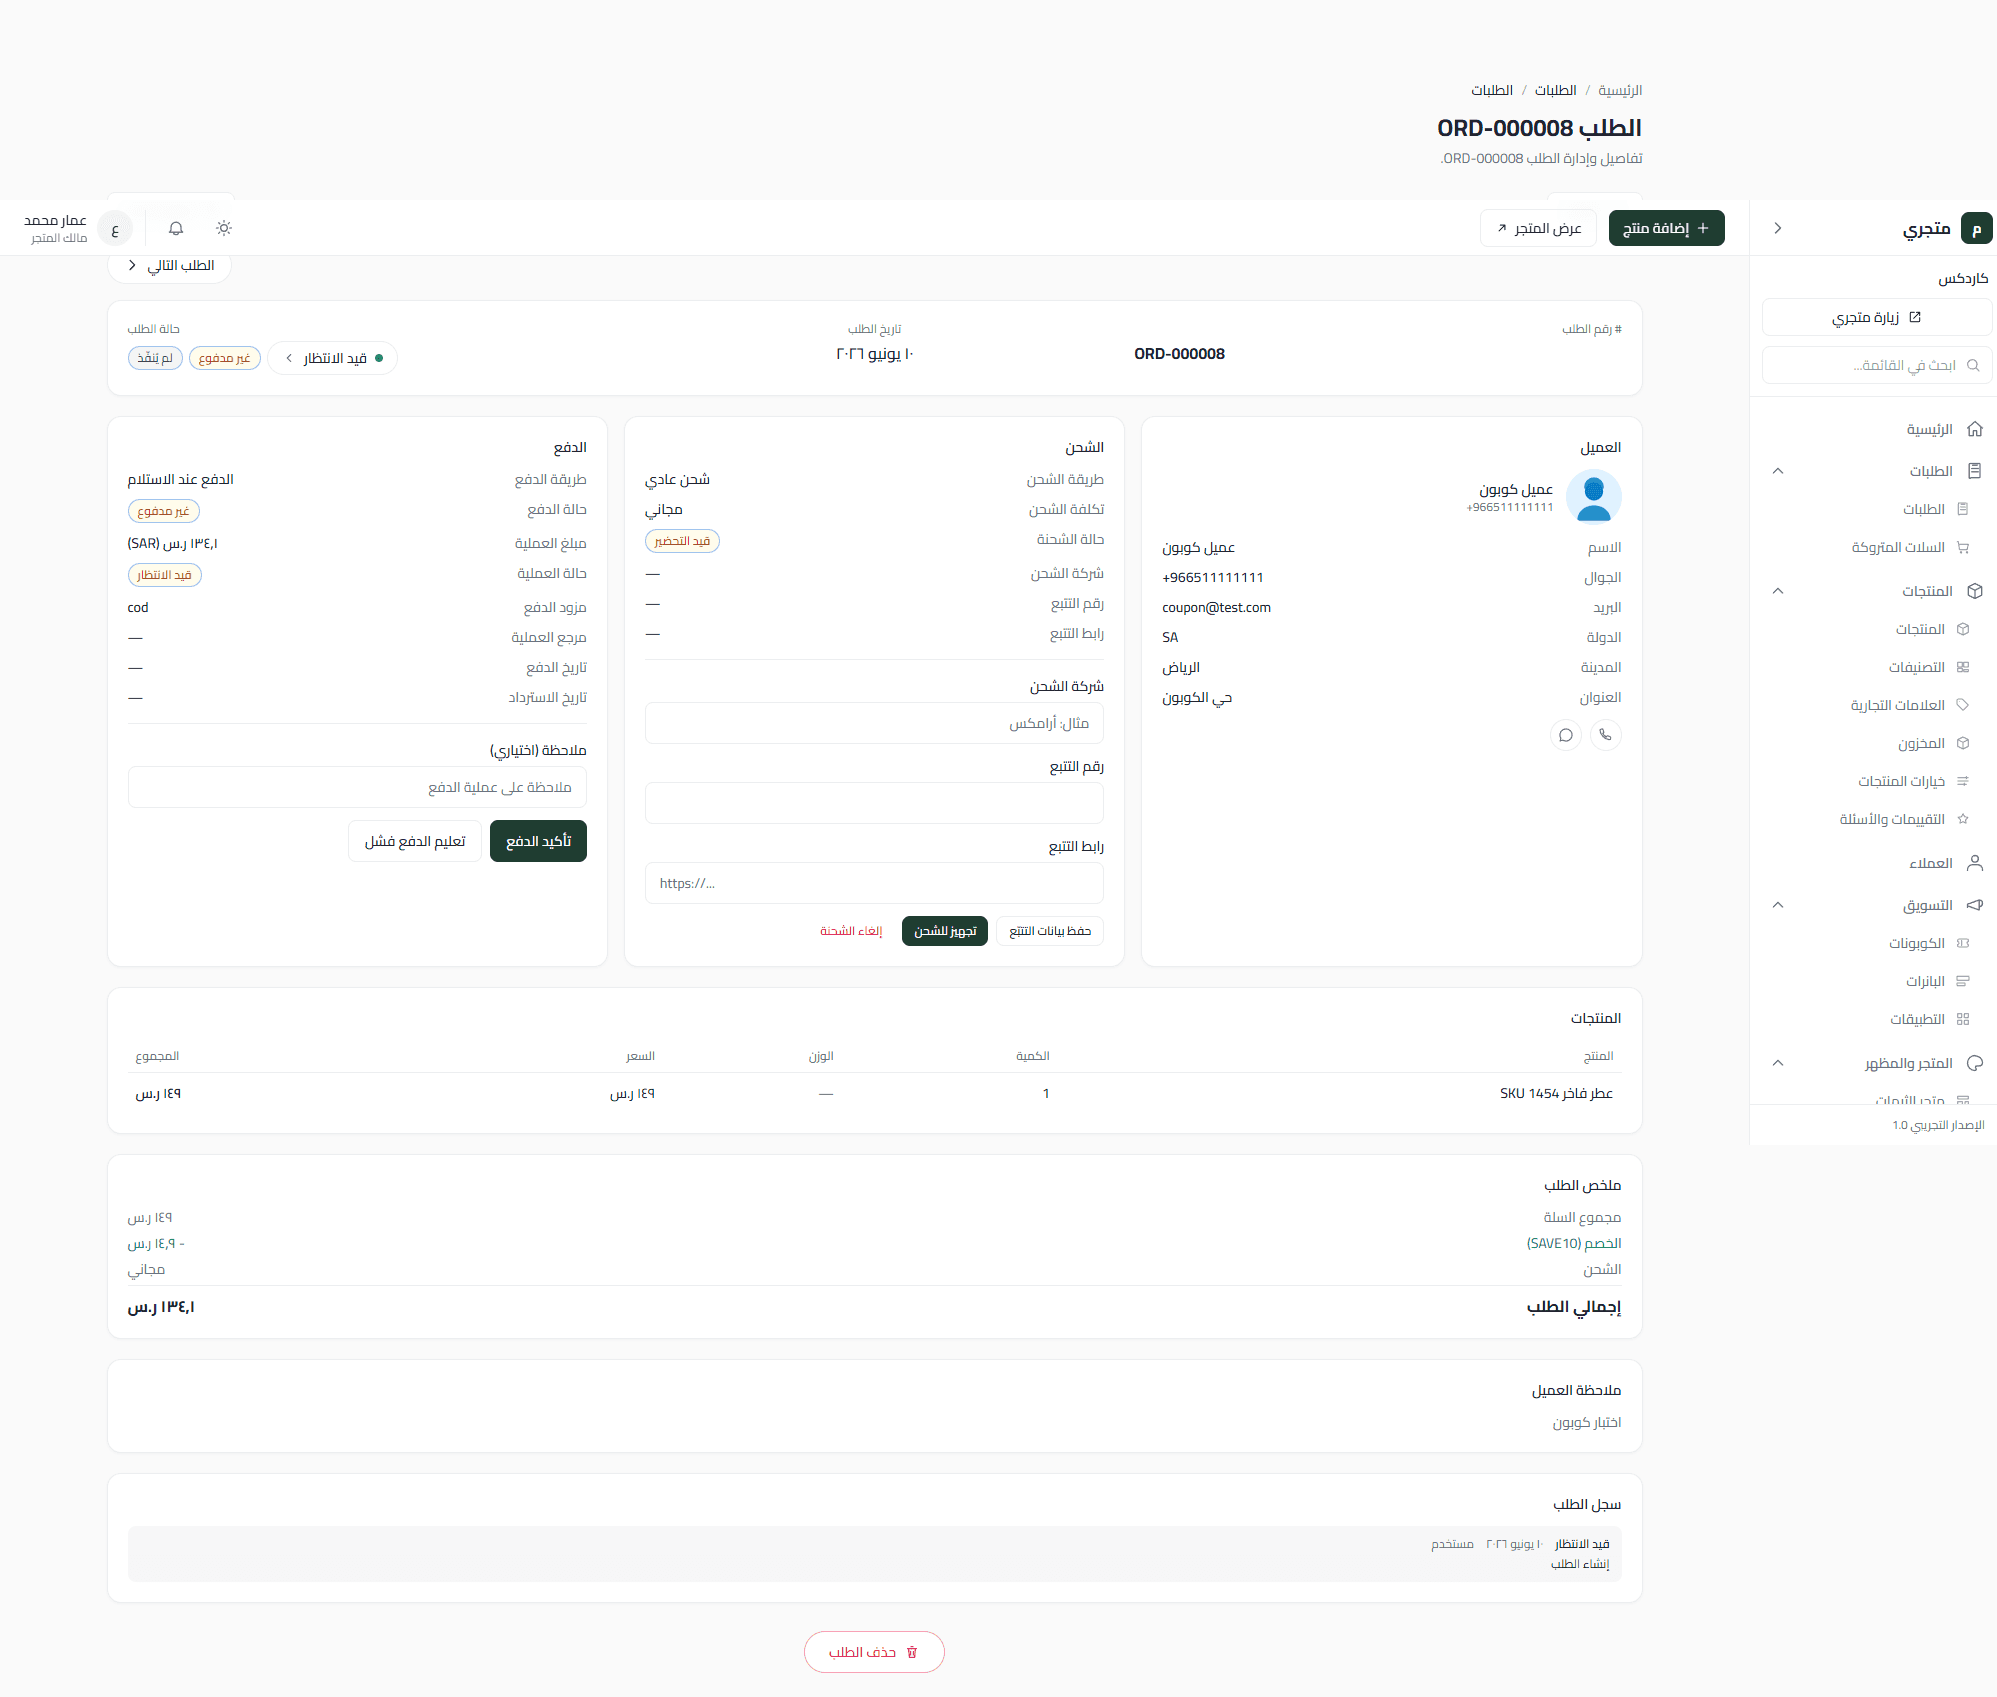Click the customer profile avatar
Screen dimensions: 1997x1697
1594,497
